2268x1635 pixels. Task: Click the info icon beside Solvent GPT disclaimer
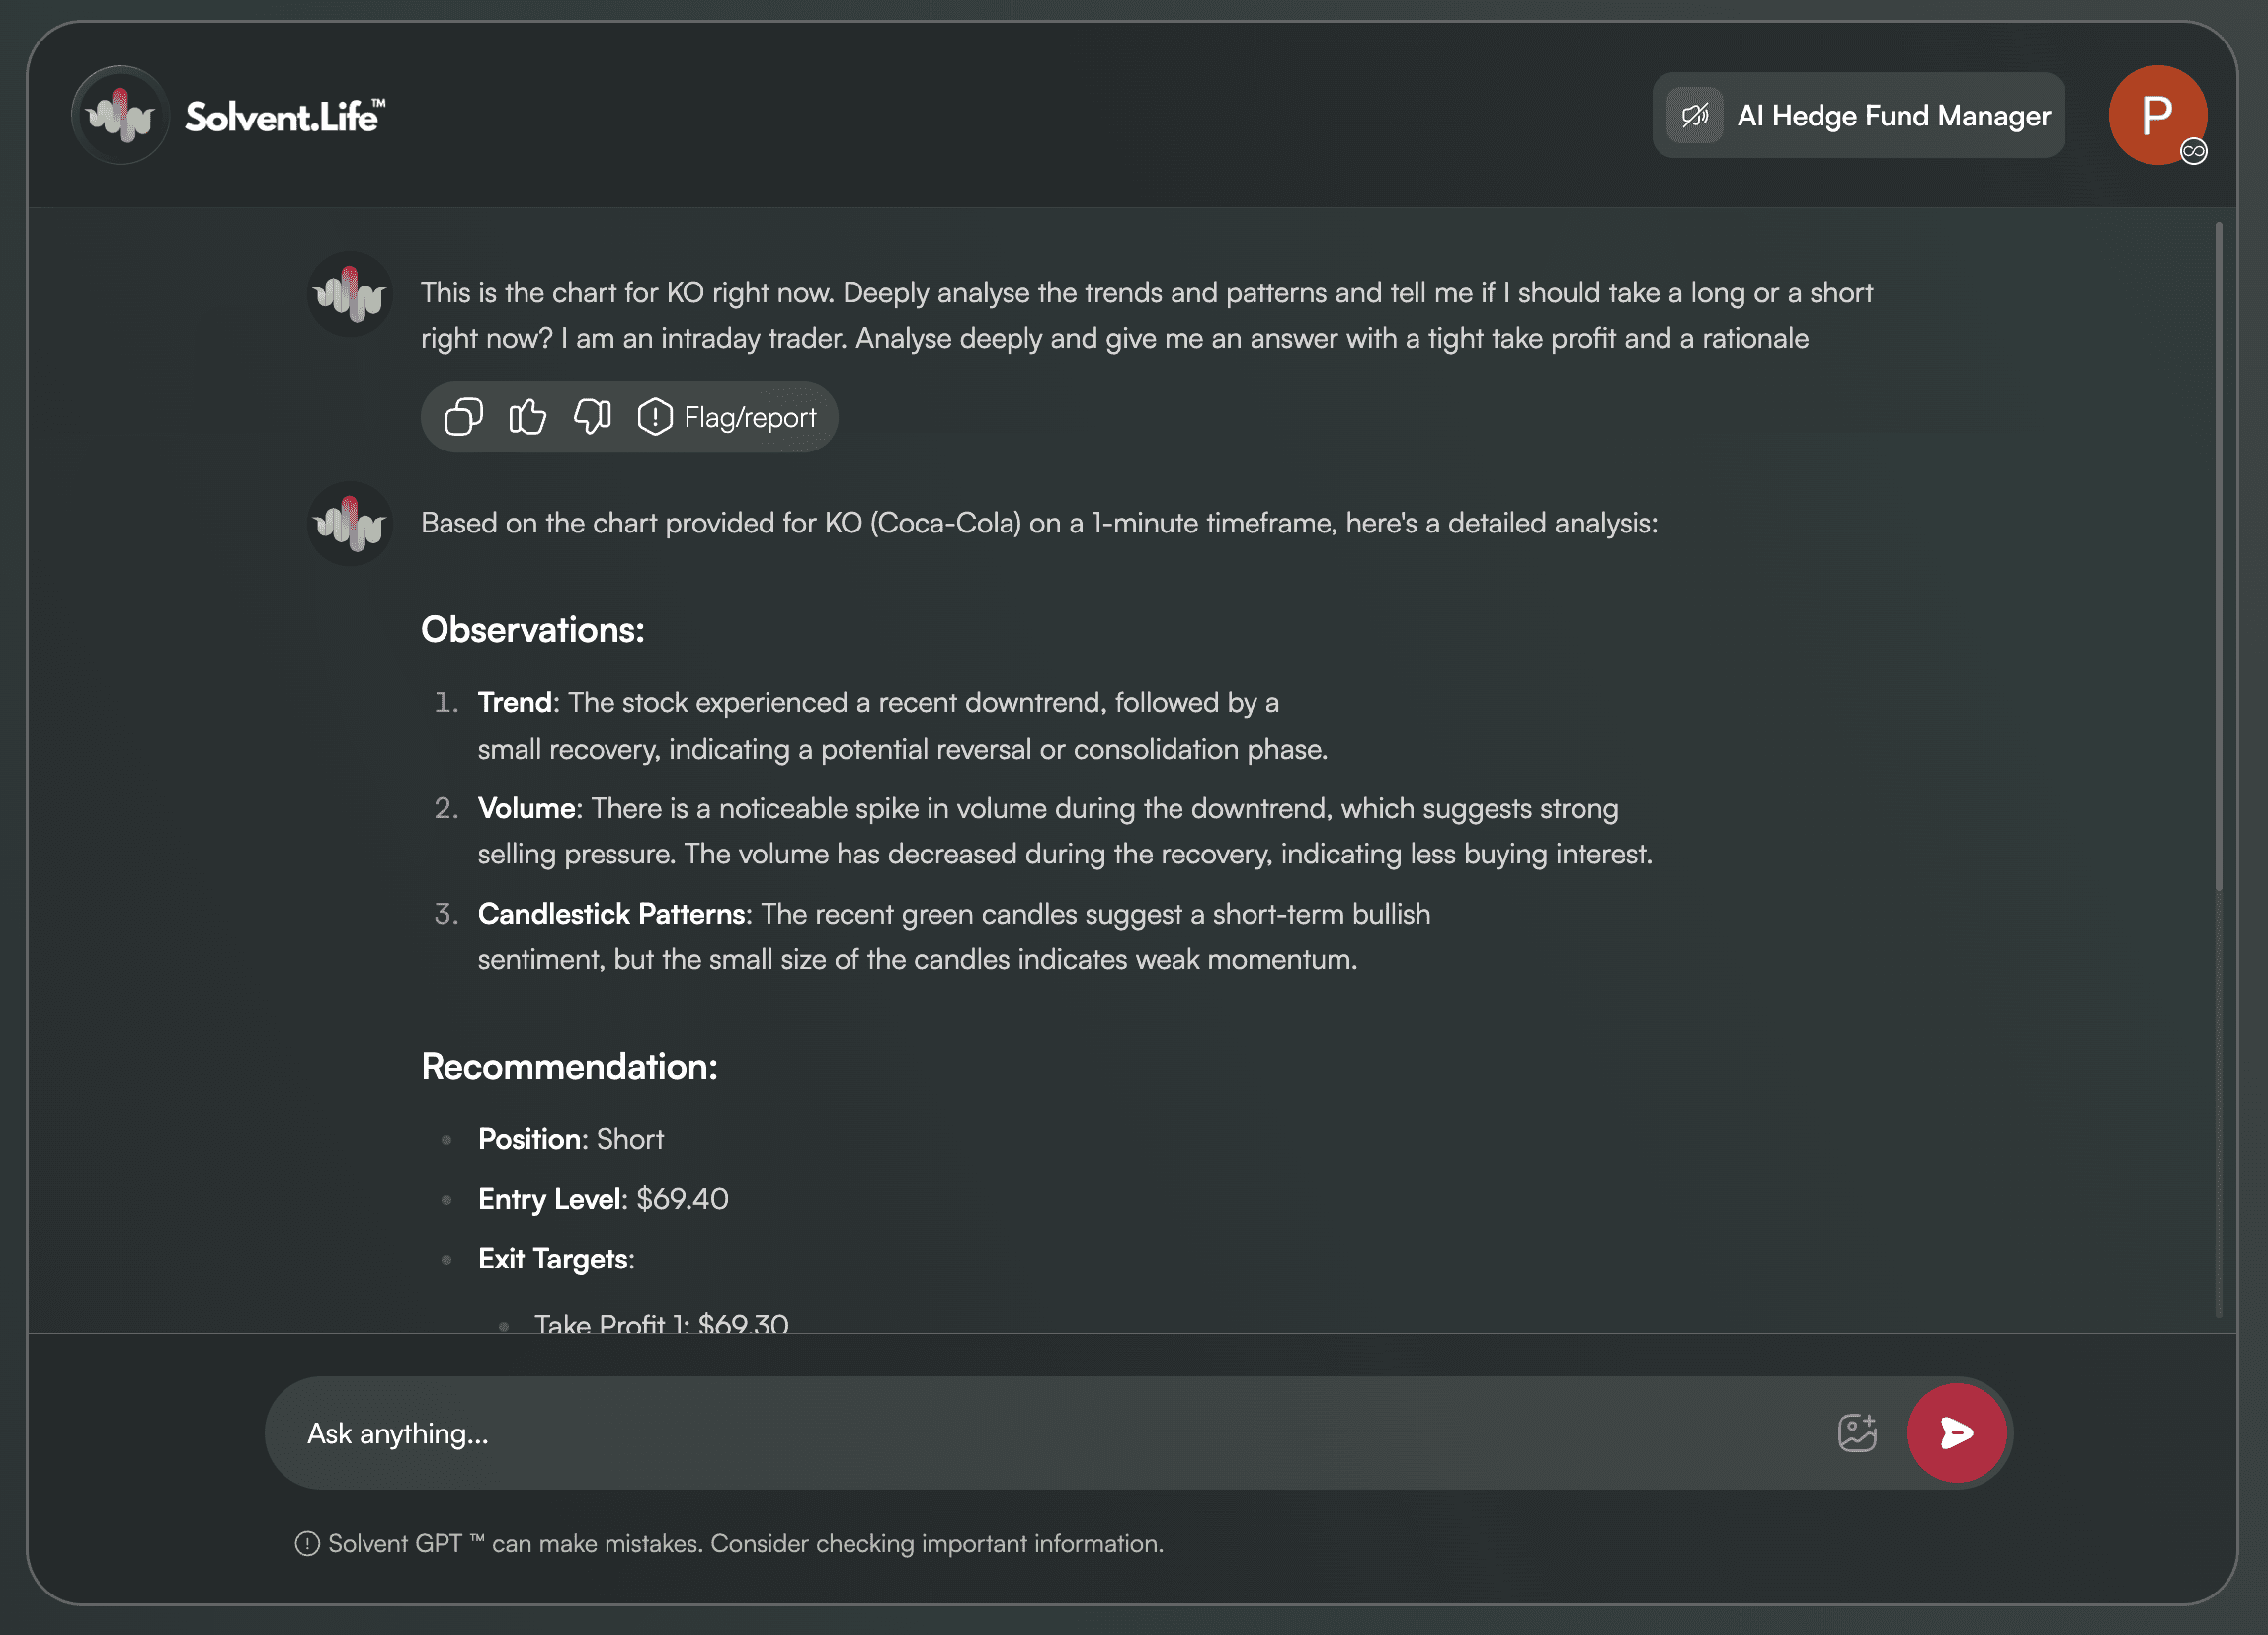point(307,1543)
